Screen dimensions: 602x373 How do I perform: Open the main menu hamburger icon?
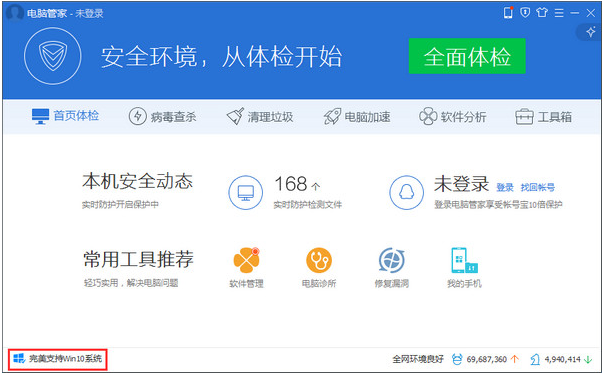tap(559, 13)
